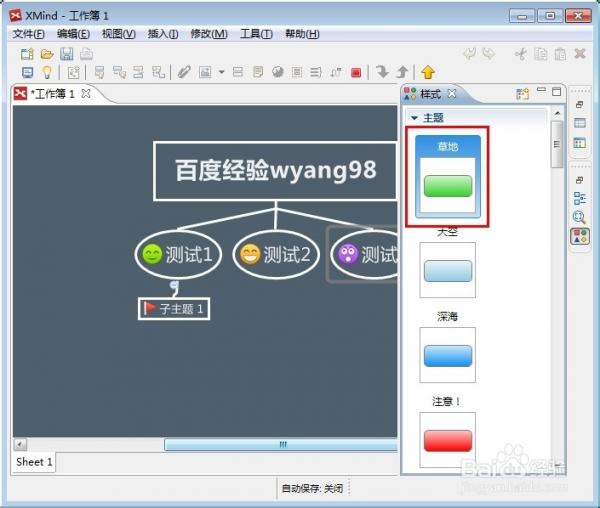The width and height of the screenshot is (600, 508).
Task: Save the workbook using the floppy disk icon
Action: (67, 54)
